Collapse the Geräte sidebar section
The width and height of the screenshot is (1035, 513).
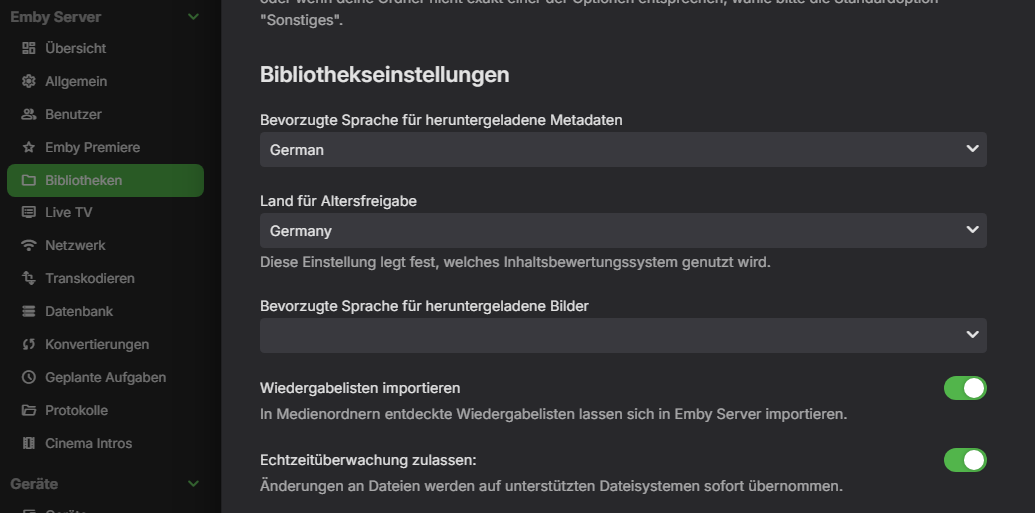click(x=194, y=484)
